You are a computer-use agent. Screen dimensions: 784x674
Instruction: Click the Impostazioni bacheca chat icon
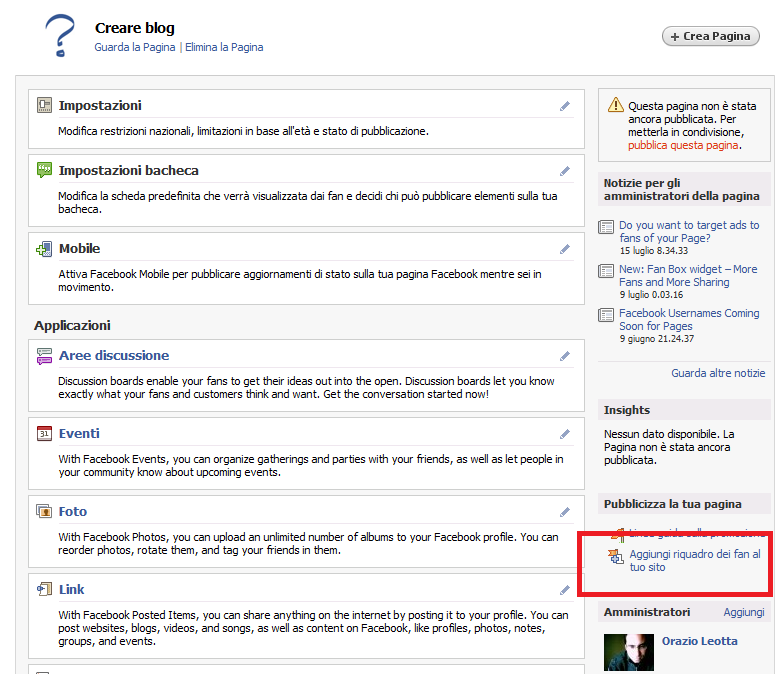pos(44,170)
